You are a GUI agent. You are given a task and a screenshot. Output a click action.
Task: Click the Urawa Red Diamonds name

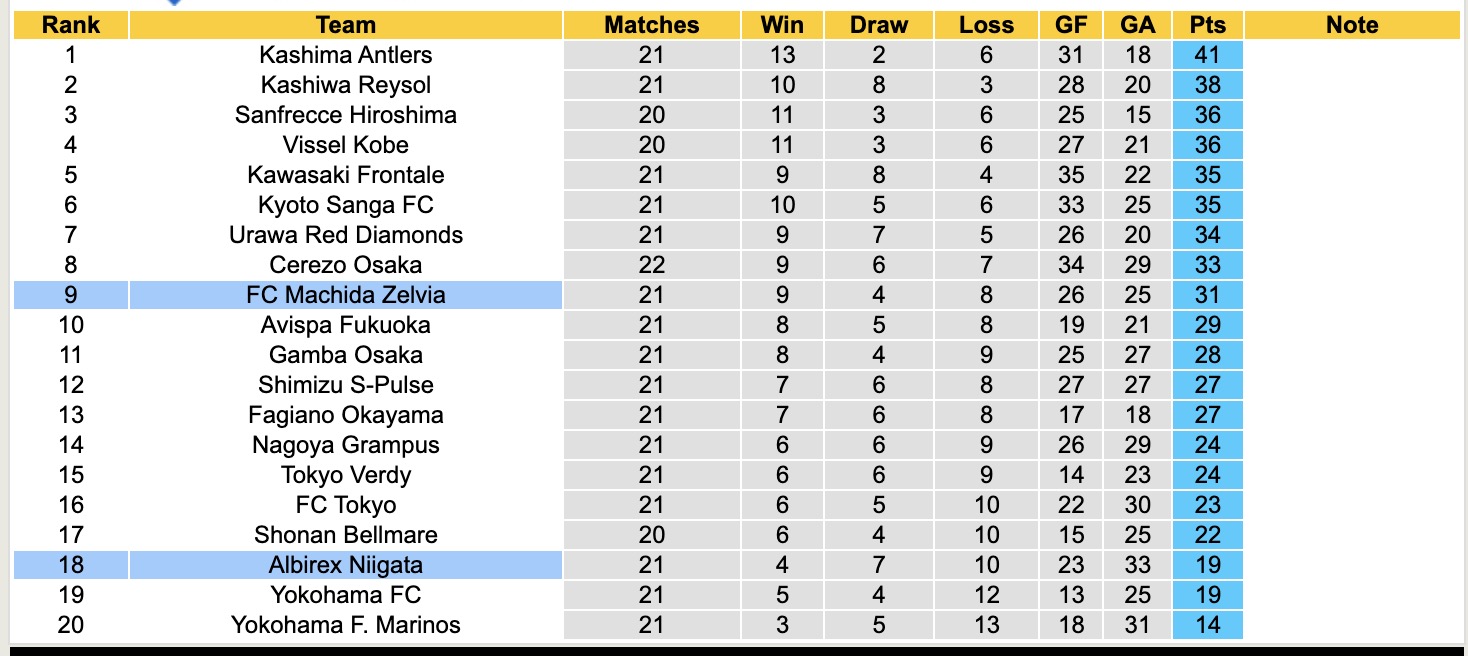point(345,235)
